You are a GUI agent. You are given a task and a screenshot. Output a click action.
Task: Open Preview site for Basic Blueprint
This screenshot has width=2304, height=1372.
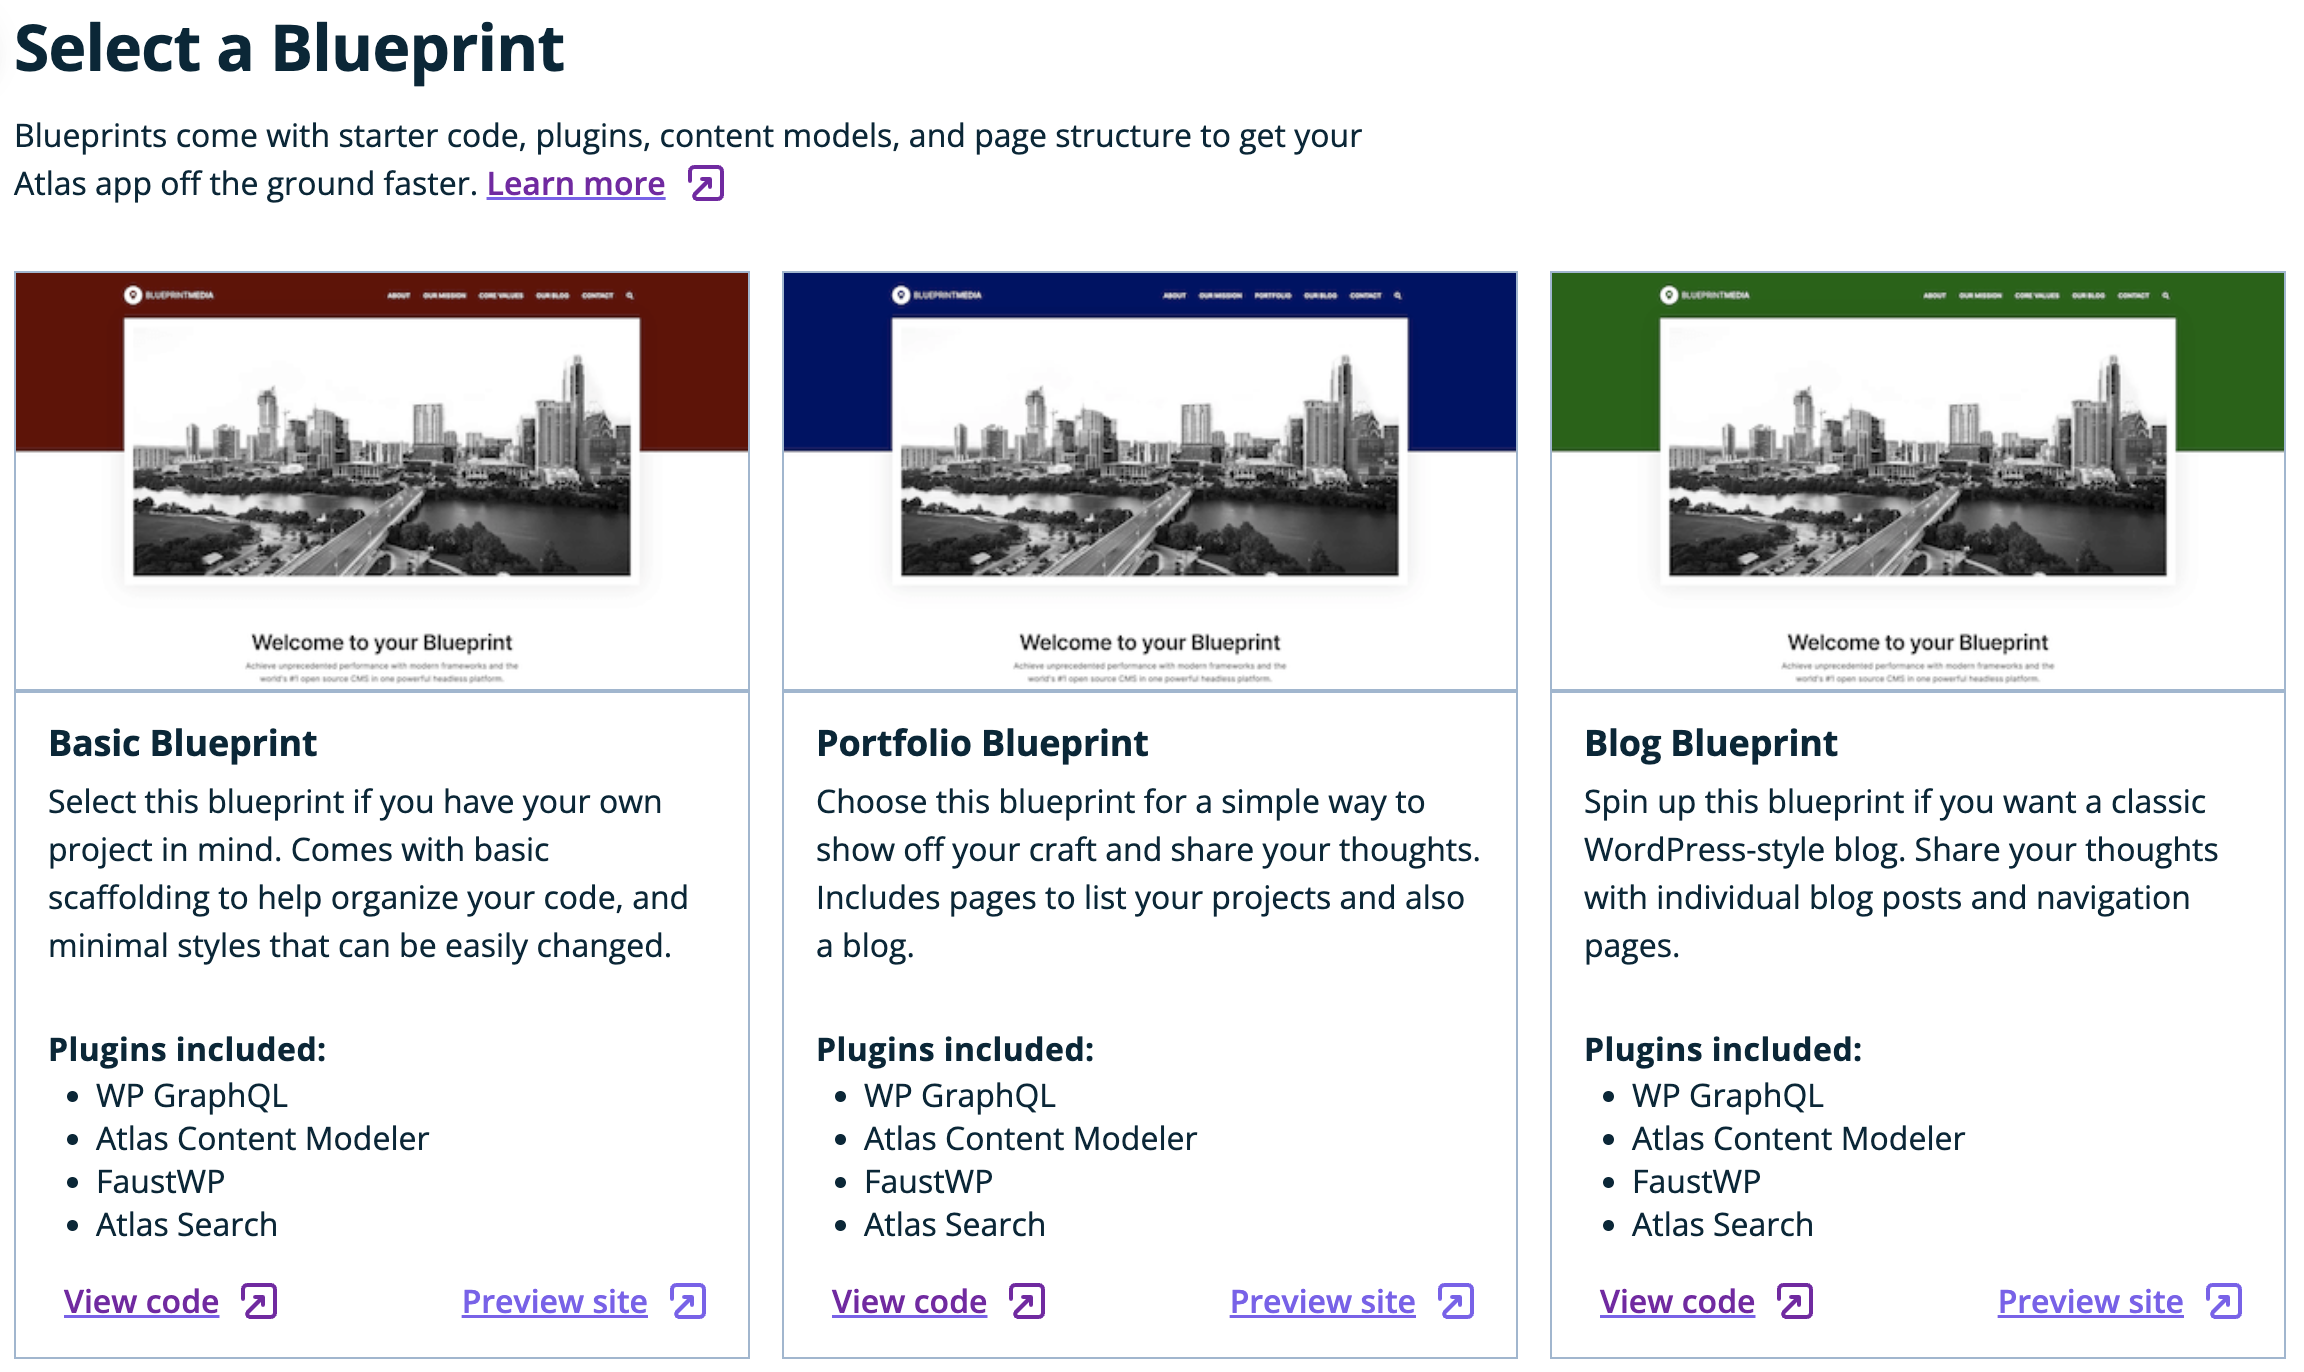(x=554, y=1301)
